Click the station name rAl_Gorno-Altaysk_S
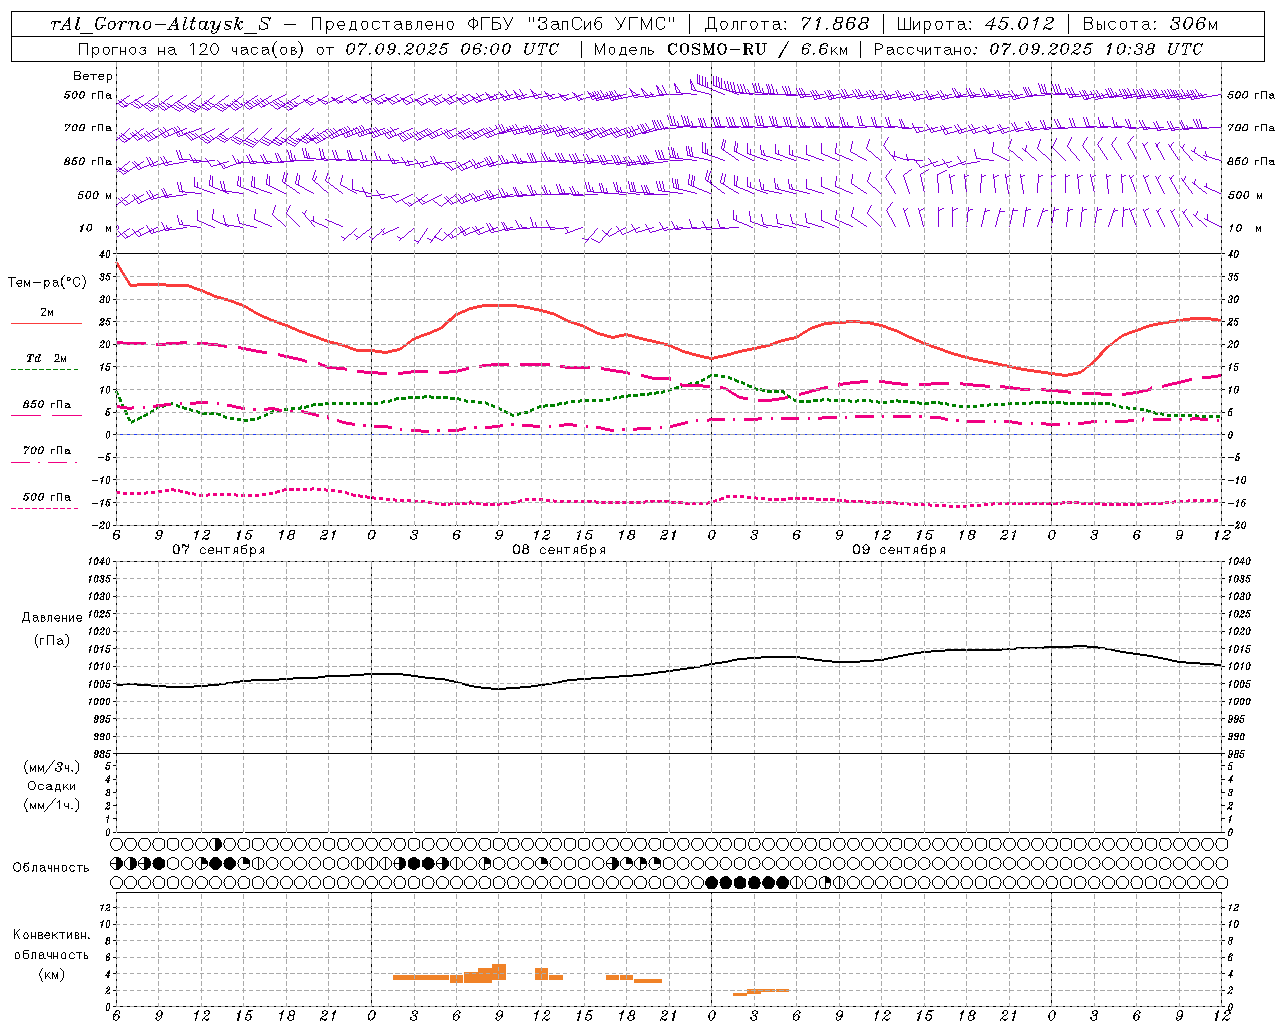The image size is (1280, 1024). point(161,24)
